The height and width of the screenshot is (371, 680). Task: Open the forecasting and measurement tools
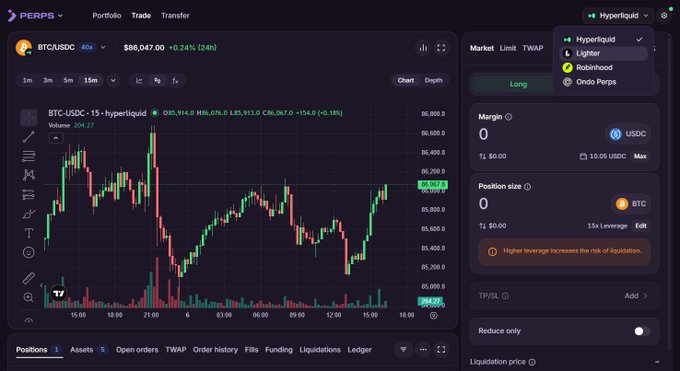[29, 194]
